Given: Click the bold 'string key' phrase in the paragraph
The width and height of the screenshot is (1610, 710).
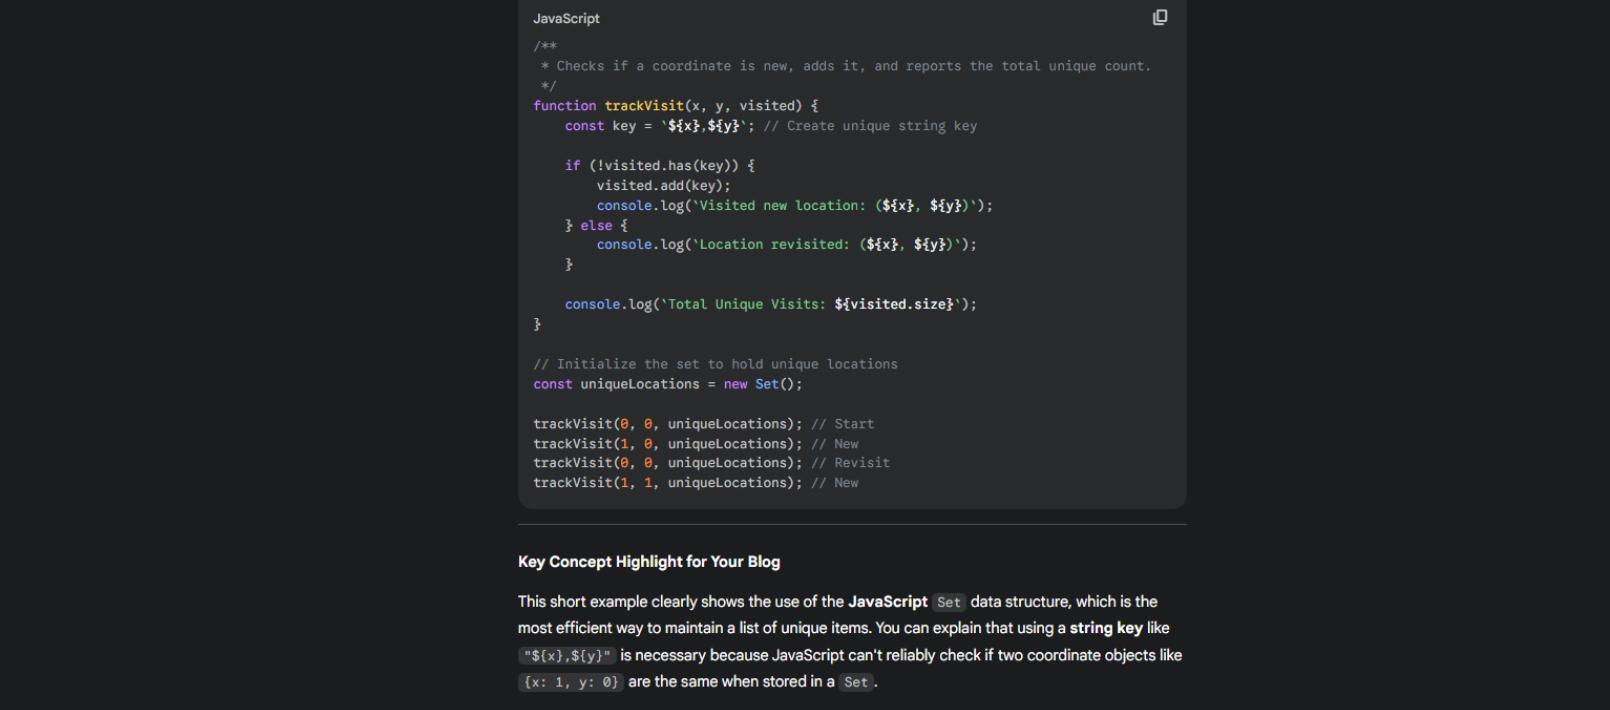Looking at the screenshot, I should [1106, 628].
